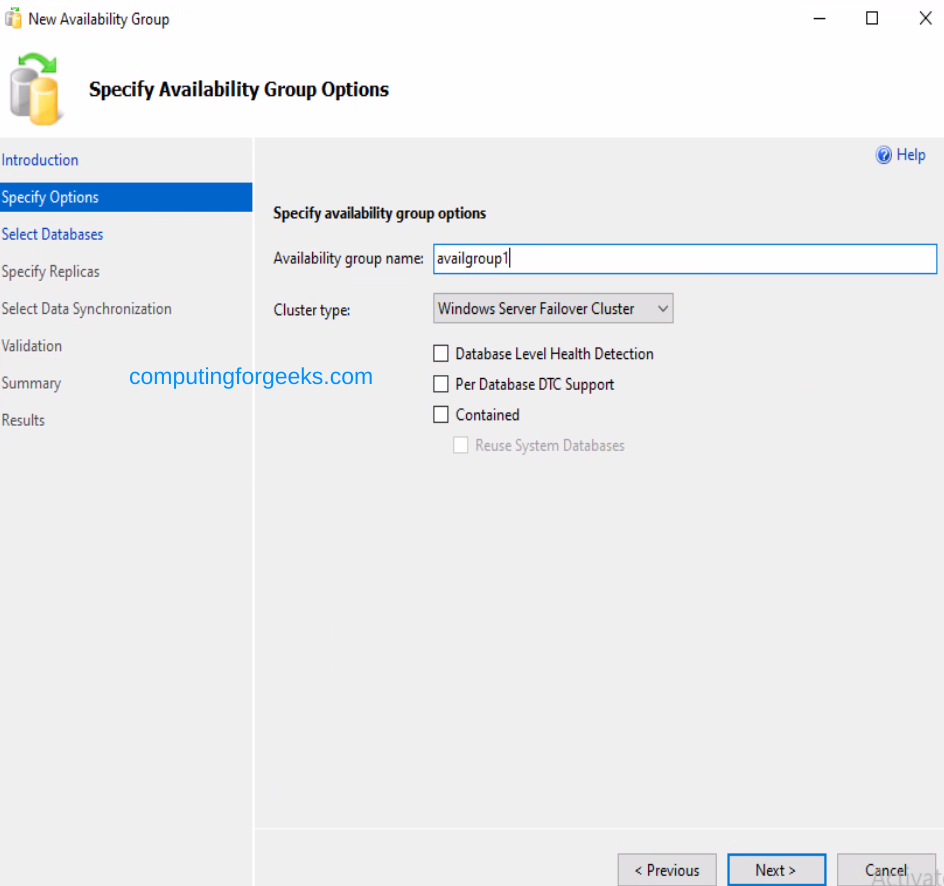Jump to the Validation step
944x886 pixels.
[31, 345]
